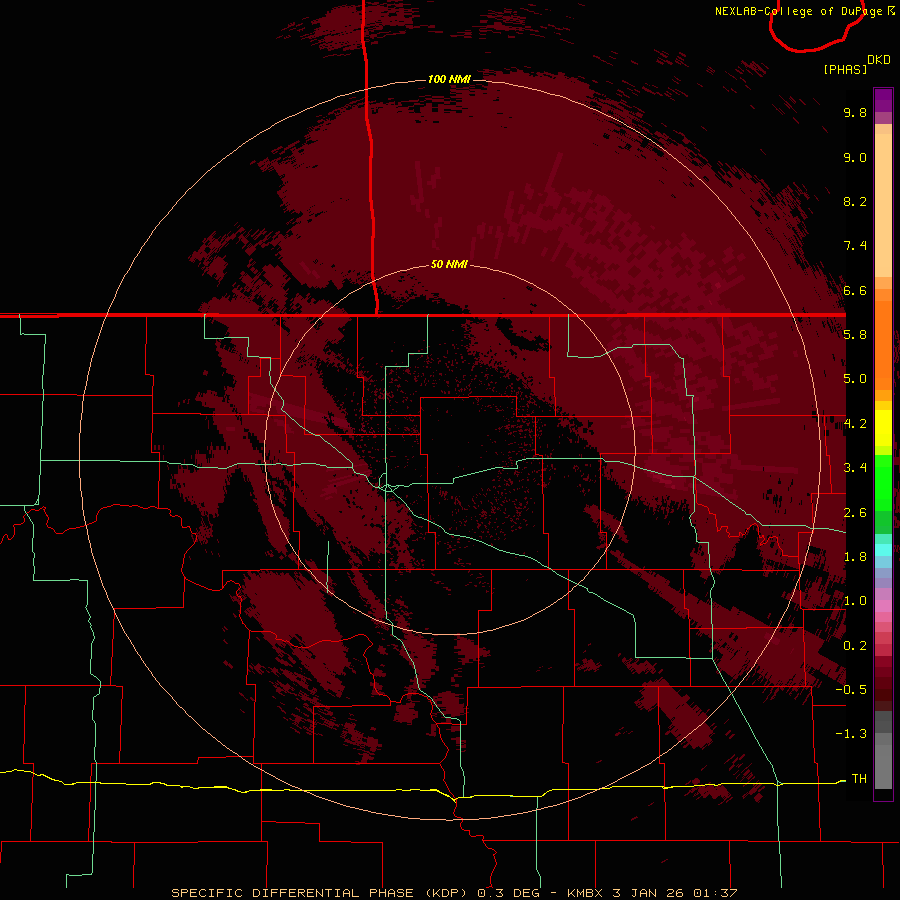
Task: Pick the cyan segment of the color bar
Action: 883,550
